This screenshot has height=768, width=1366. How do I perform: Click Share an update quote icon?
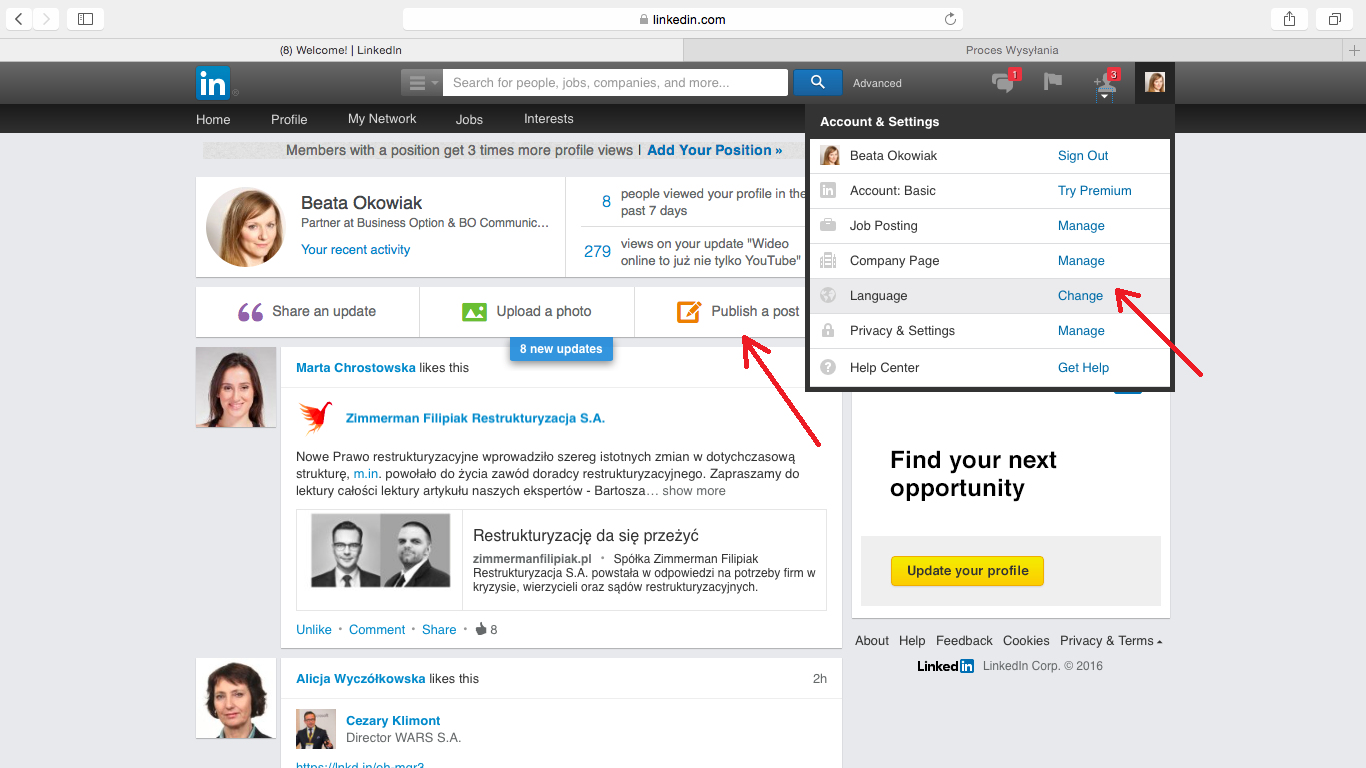(250, 312)
